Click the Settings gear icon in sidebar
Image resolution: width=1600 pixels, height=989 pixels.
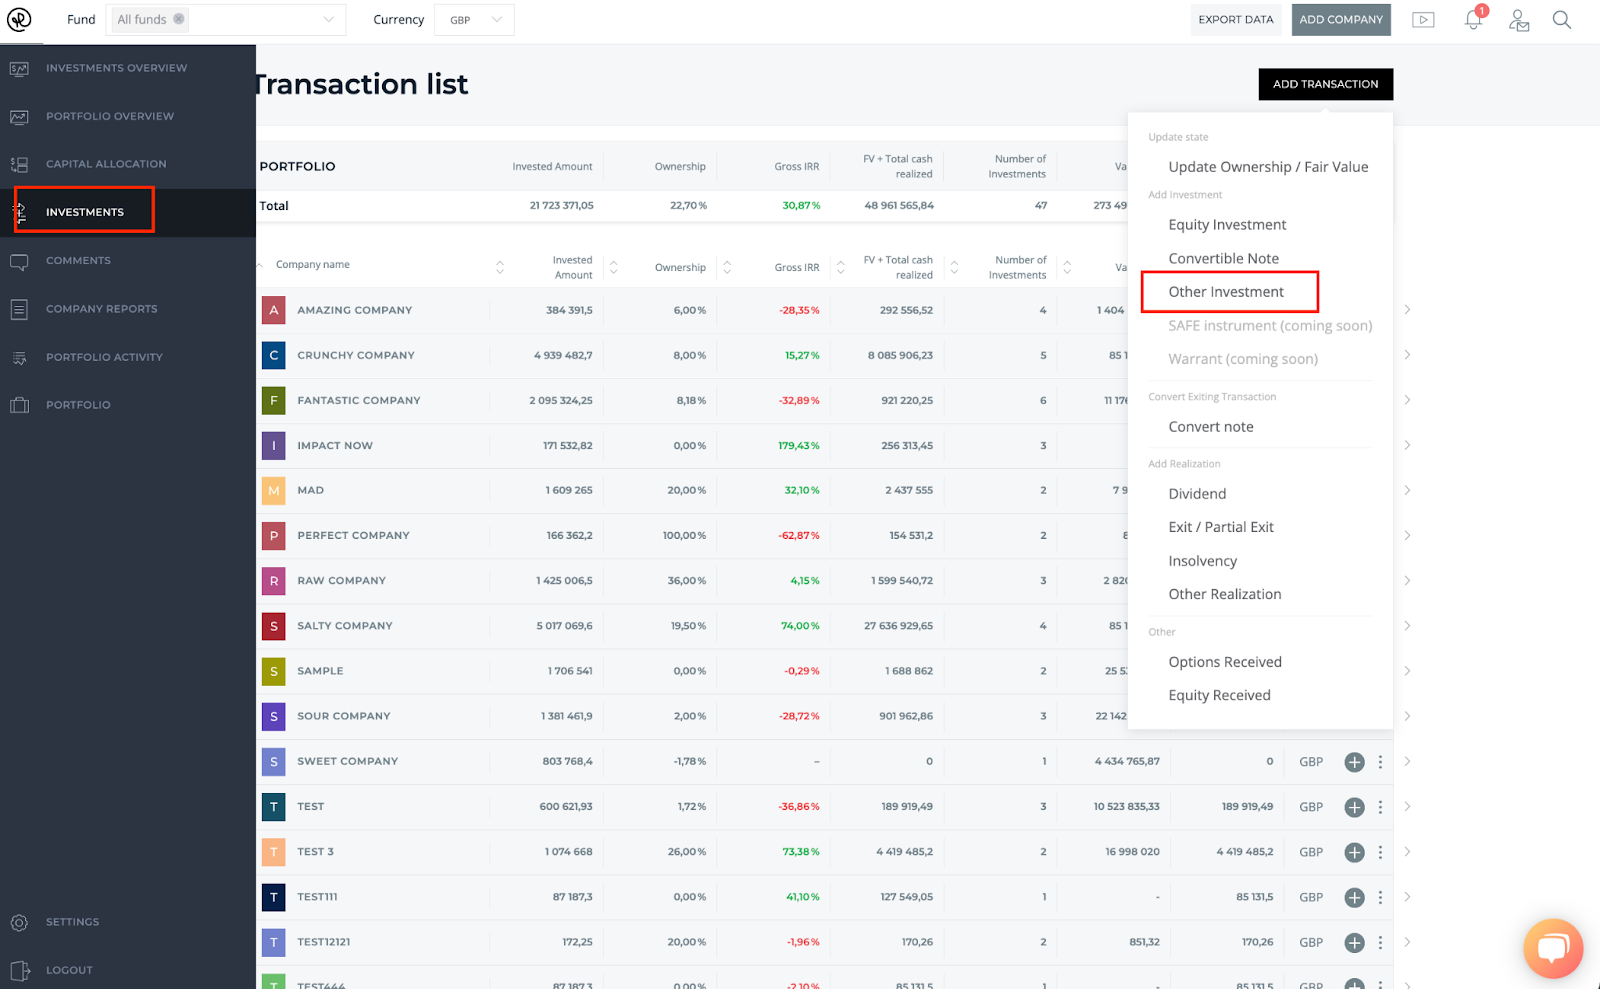19,922
